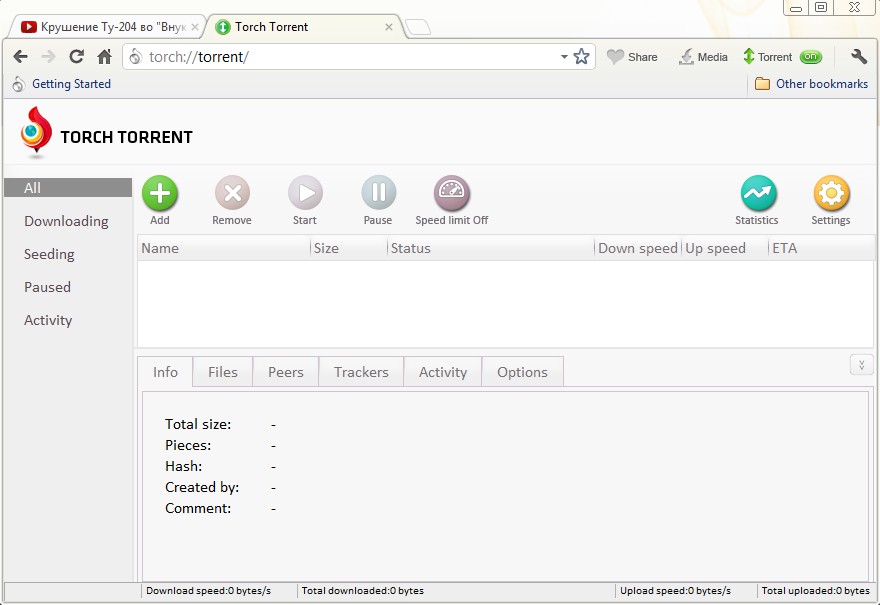Open the Media download button
Image resolution: width=880 pixels, height=605 pixels.
point(703,57)
